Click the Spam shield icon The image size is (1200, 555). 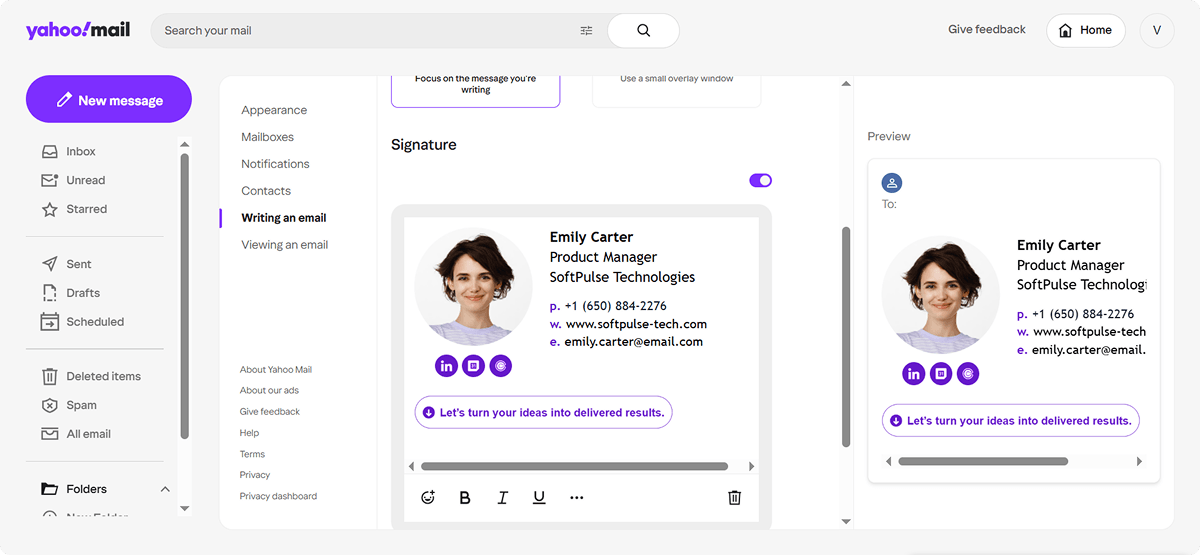[x=49, y=406]
